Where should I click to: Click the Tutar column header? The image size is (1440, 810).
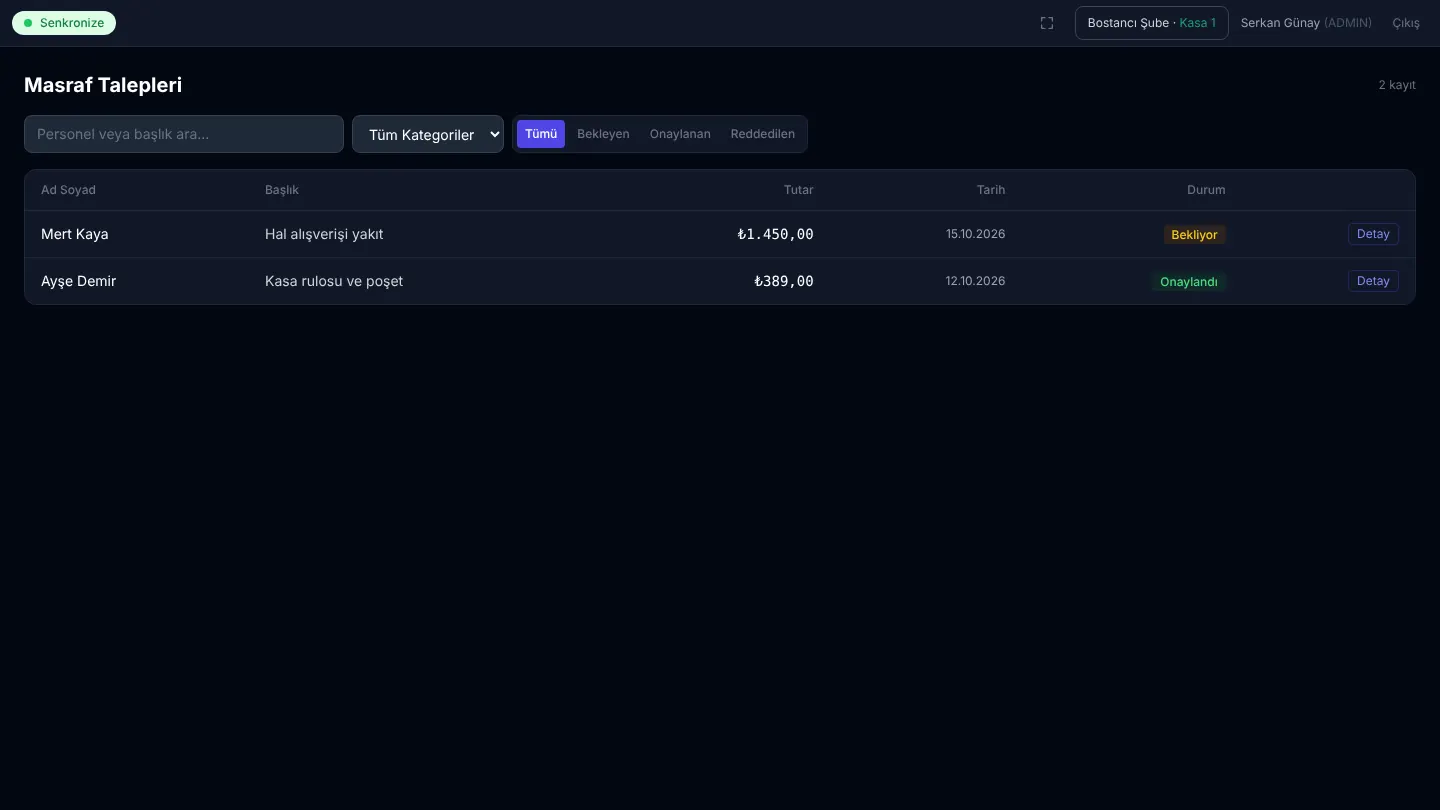(x=799, y=190)
